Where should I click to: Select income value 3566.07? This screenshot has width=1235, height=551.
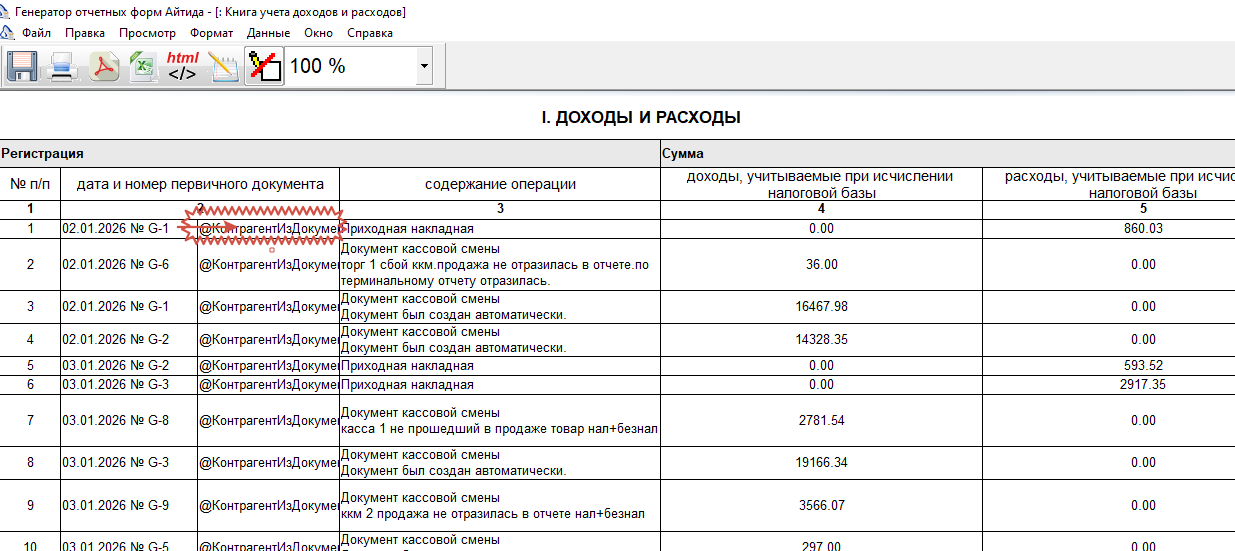tap(821, 506)
